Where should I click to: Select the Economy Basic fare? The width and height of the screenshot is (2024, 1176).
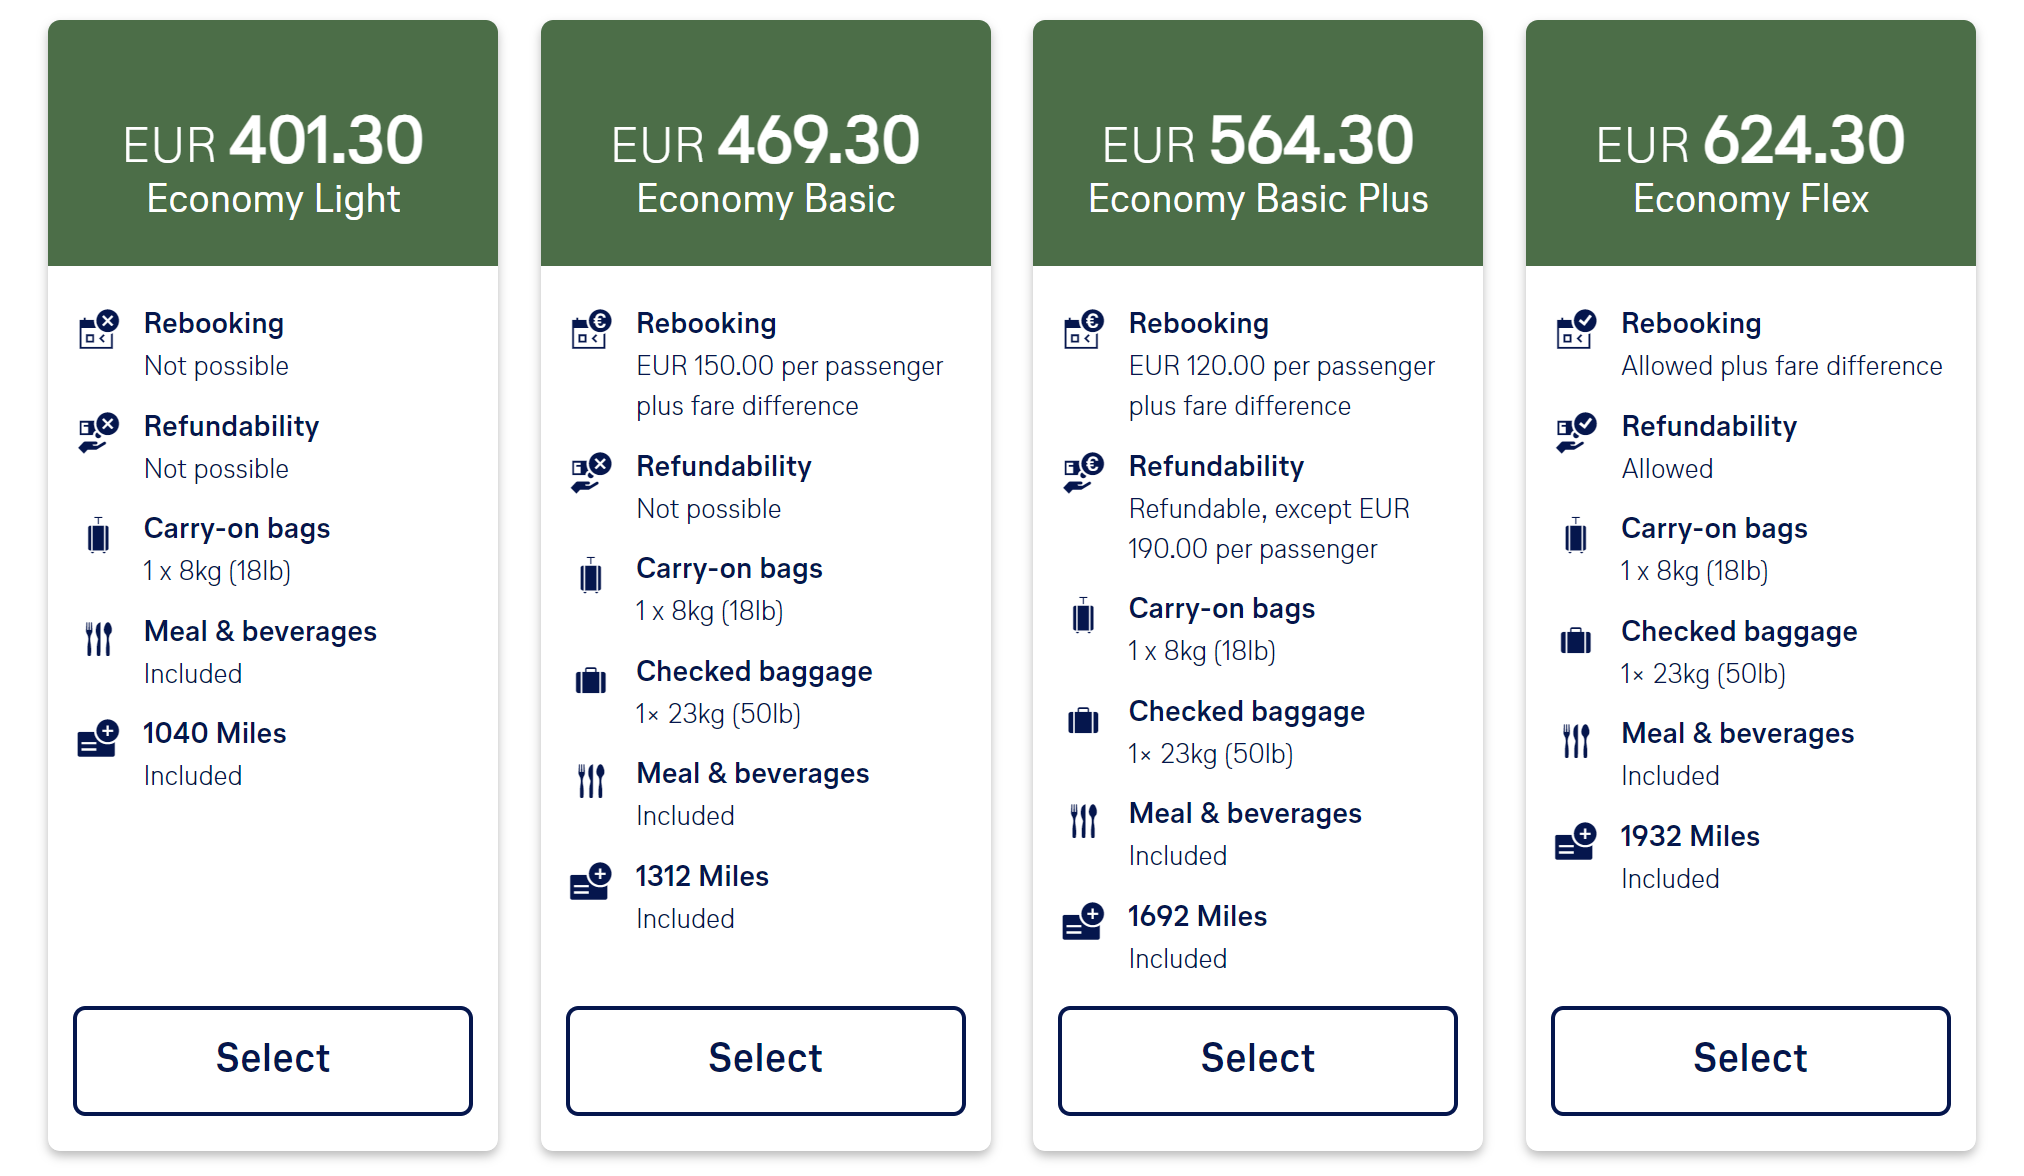tap(766, 1060)
